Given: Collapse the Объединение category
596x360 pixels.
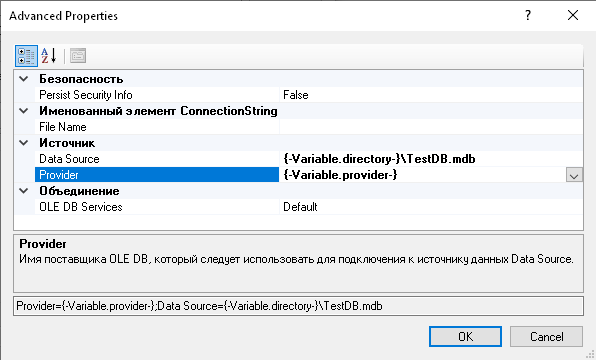Looking at the screenshot, I should pyautogui.click(x=24, y=191).
